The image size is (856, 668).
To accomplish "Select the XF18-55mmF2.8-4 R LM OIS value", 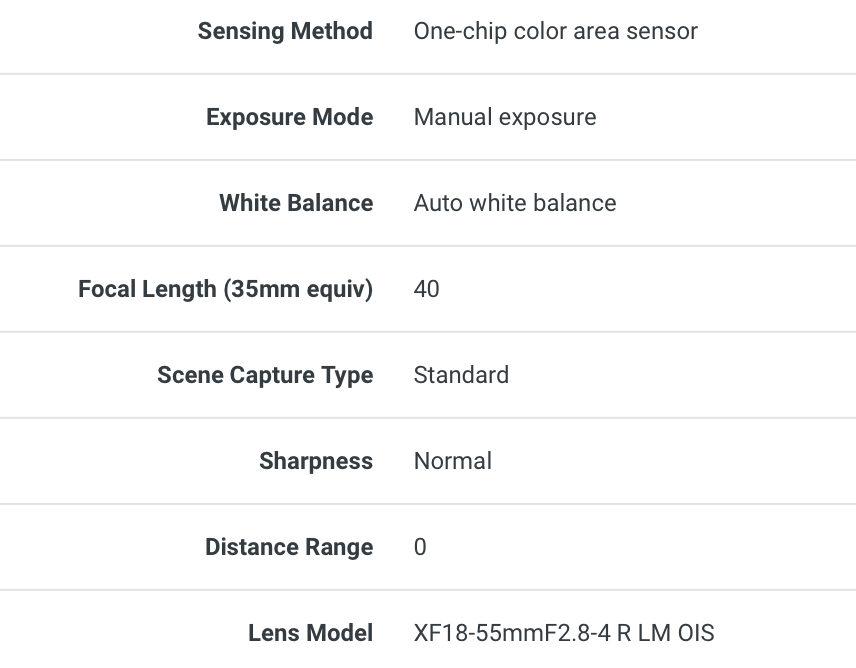I will (x=563, y=633).
